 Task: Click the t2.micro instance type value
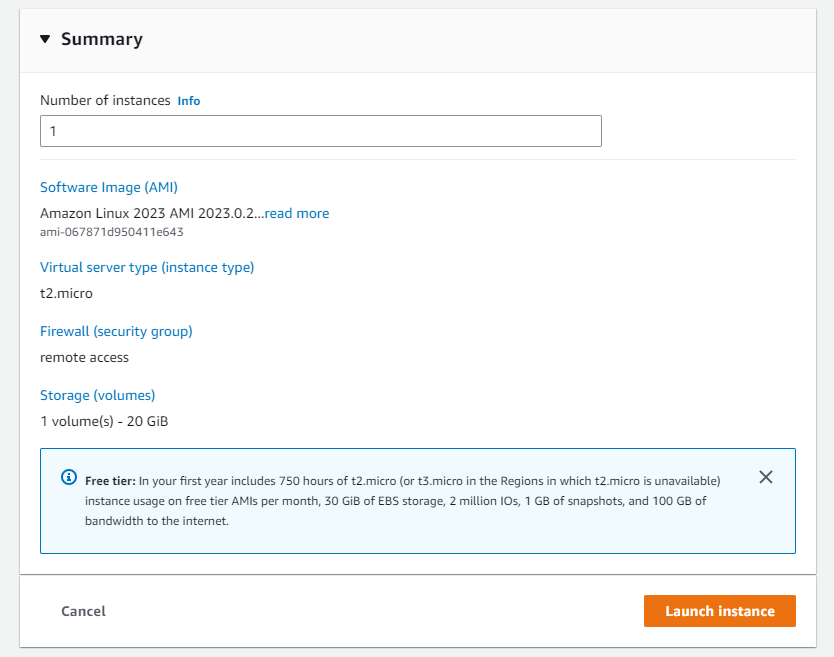[66, 293]
